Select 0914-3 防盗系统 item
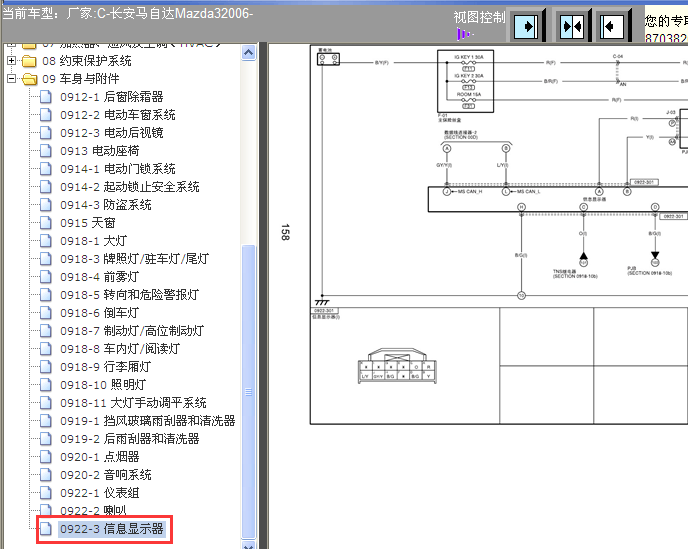Viewport: 688px width, 549px height. [x=106, y=205]
